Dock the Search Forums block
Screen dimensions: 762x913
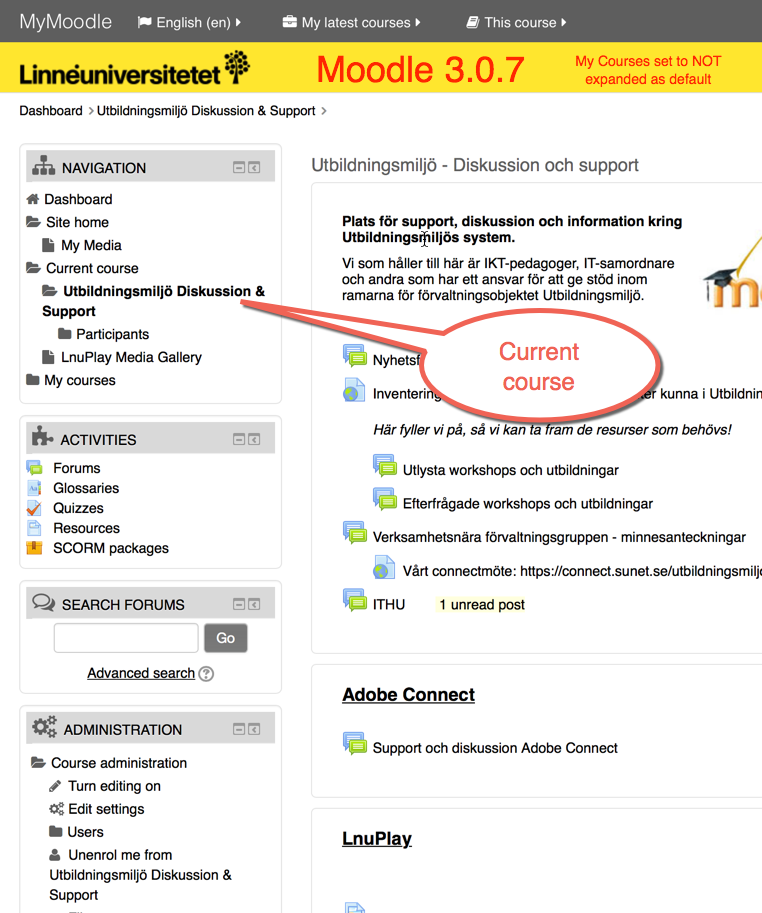pos(254,604)
